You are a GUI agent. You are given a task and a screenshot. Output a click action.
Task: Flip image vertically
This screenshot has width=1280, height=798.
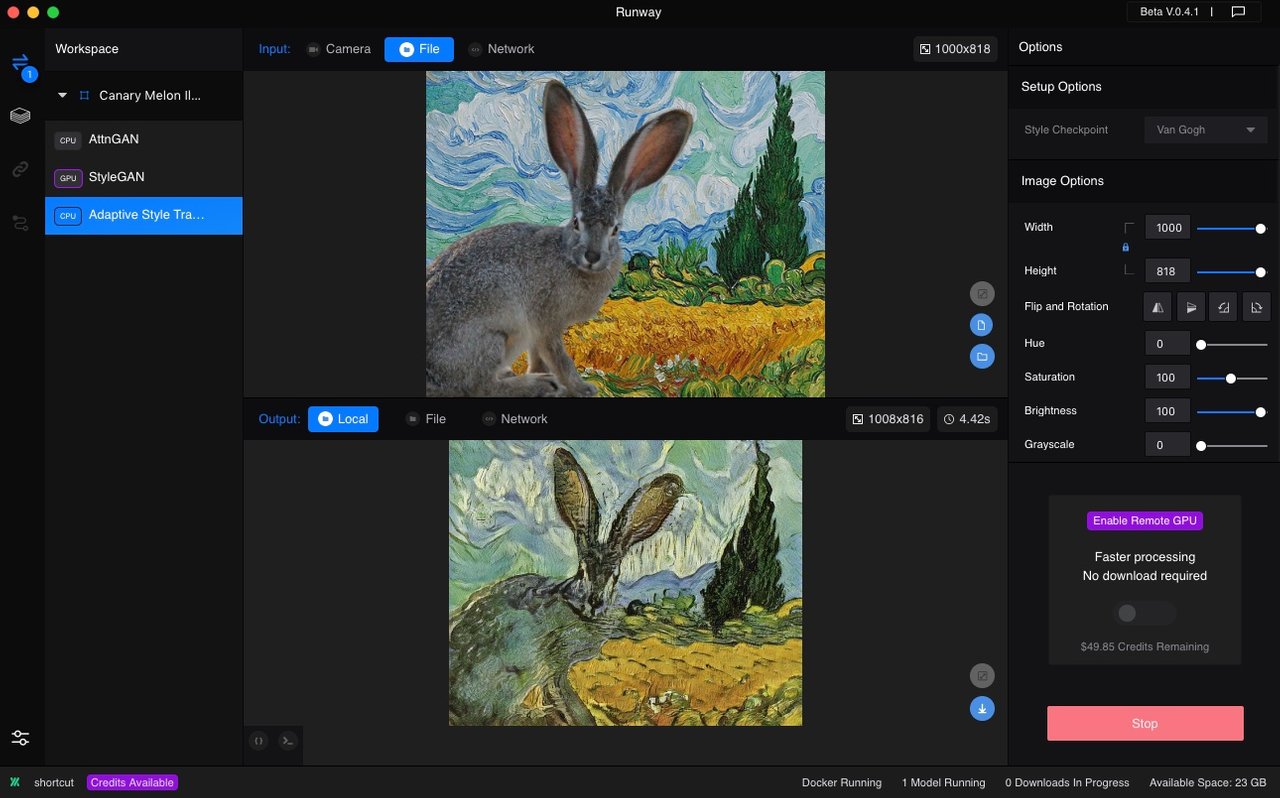pos(1190,307)
